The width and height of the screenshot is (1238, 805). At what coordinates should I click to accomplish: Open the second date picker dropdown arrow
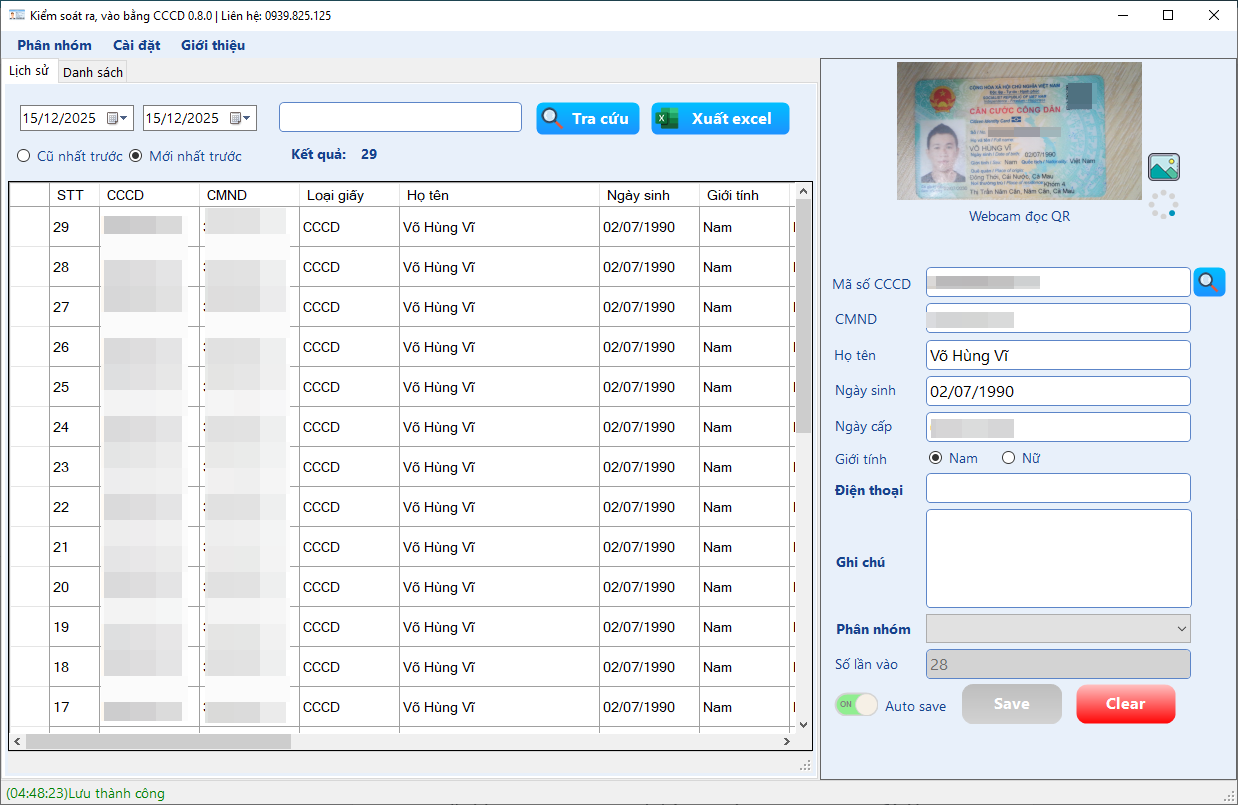point(248,118)
